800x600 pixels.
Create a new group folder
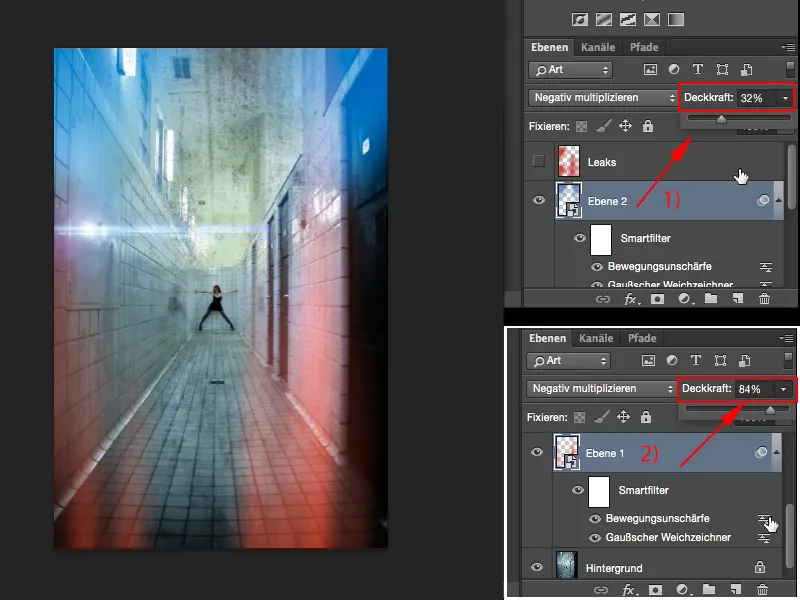(x=709, y=298)
